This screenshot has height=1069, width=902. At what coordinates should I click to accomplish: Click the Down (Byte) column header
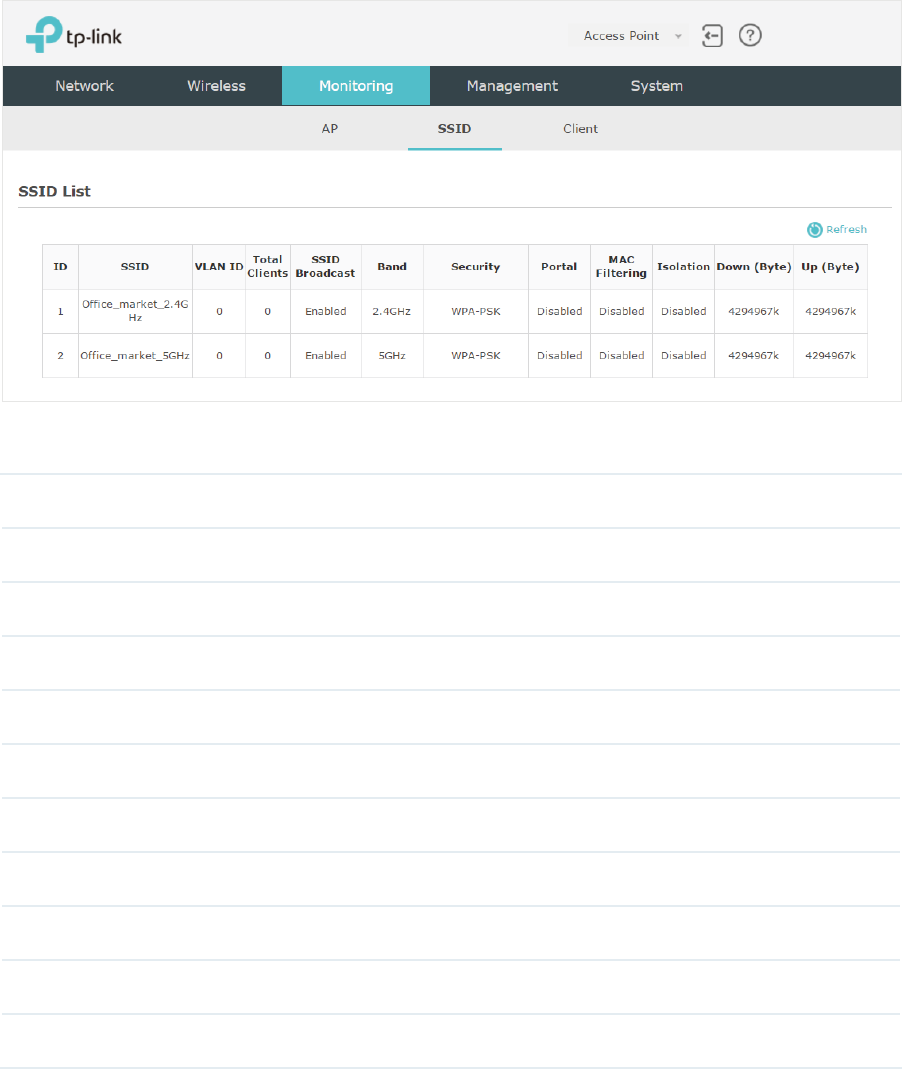(x=754, y=267)
